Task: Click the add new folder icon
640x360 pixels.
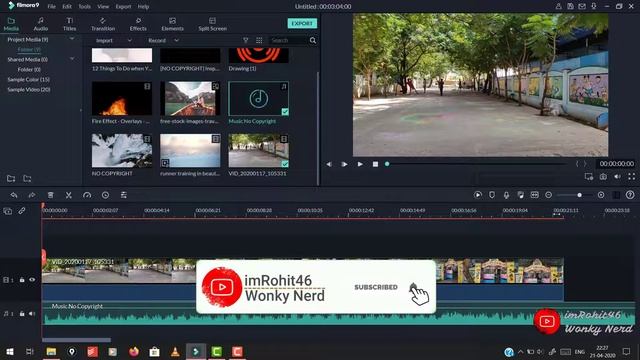Action: tap(11, 178)
